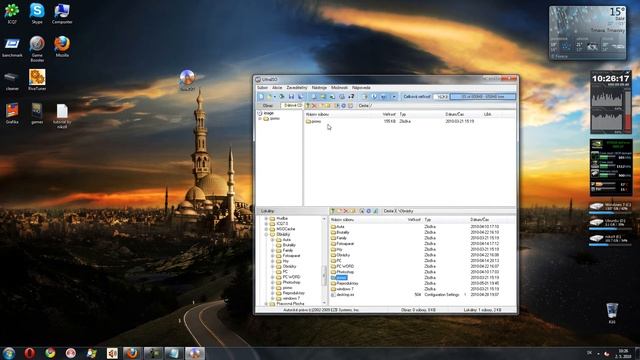Click the up-one-level arrow in the image pane toolbar
The height and width of the screenshot is (360, 640).
308,106
